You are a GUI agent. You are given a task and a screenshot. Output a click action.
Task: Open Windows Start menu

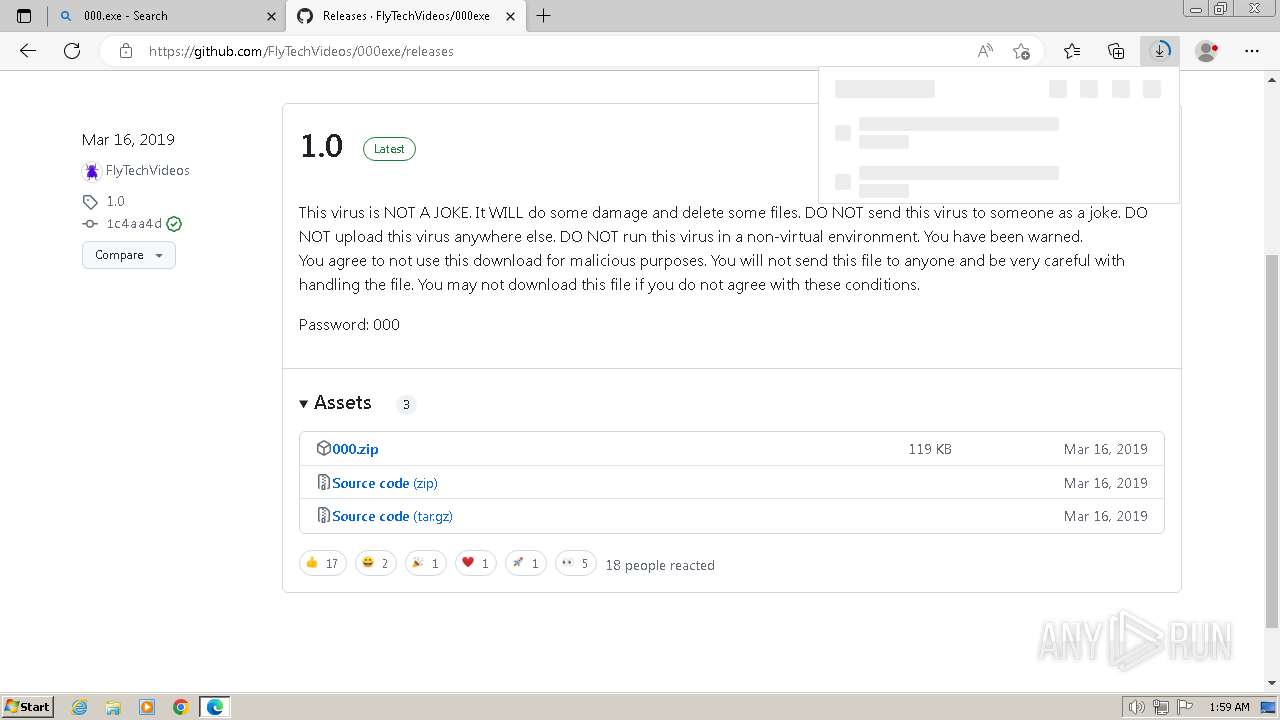pos(27,706)
